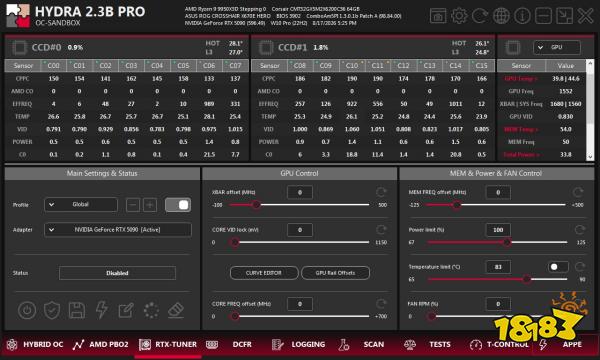The image size is (600, 360).
Task: Toggle the Temperature limit switch
Action: point(558,267)
